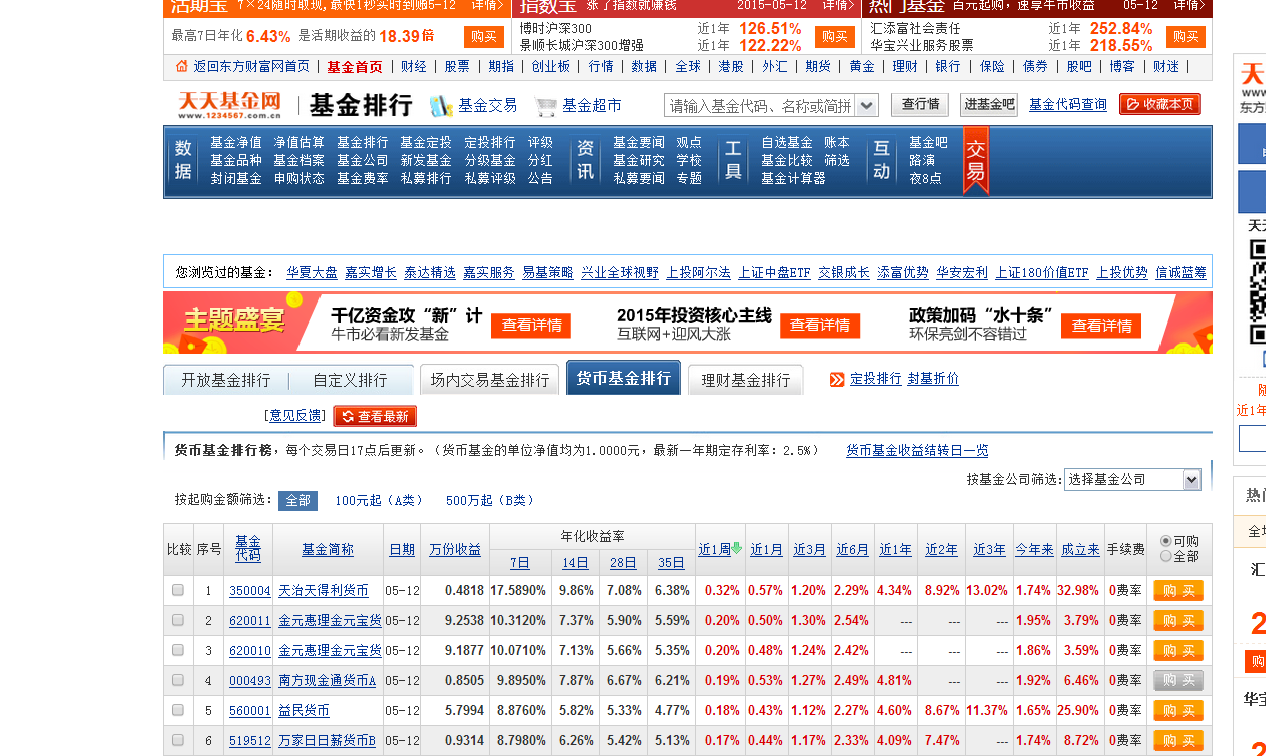Select the 可购 radio button
1266x756 pixels.
(x=1166, y=541)
